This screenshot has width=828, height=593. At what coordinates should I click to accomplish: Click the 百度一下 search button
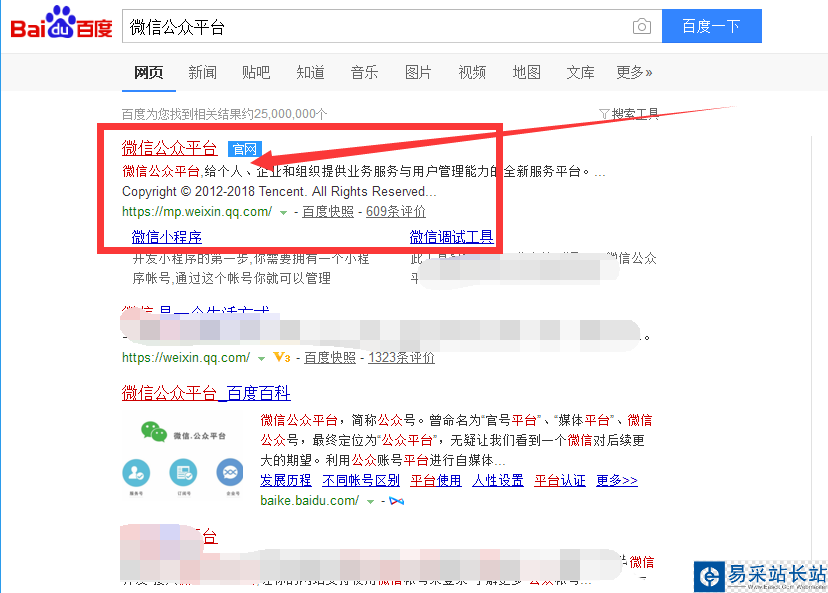click(x=711, y=26)
